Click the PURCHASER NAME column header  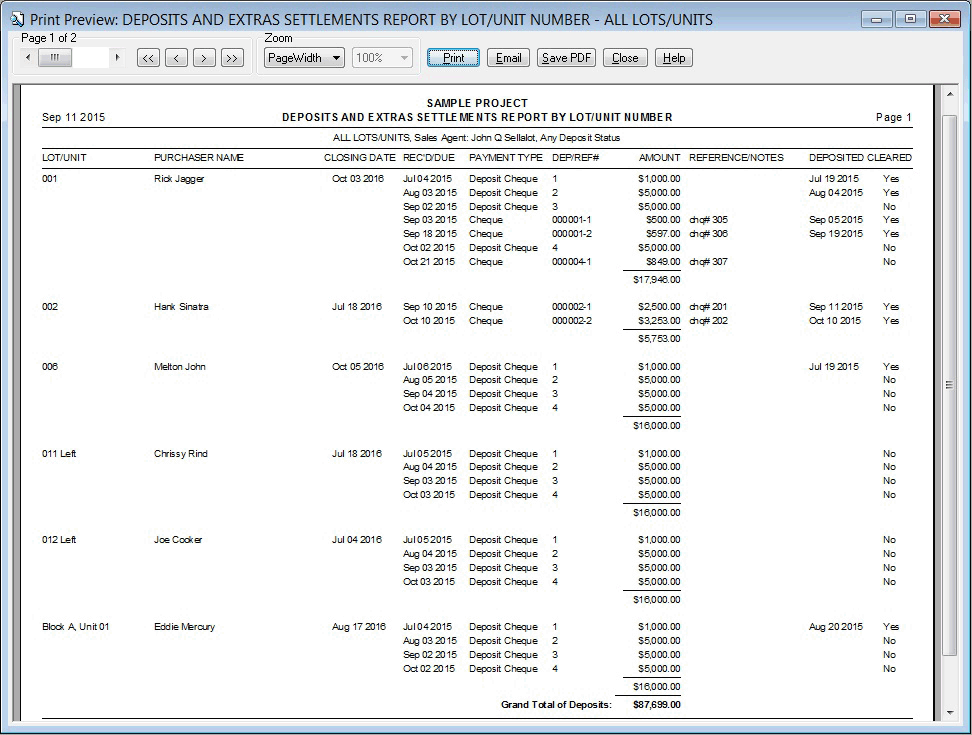(x=199, y=158)
